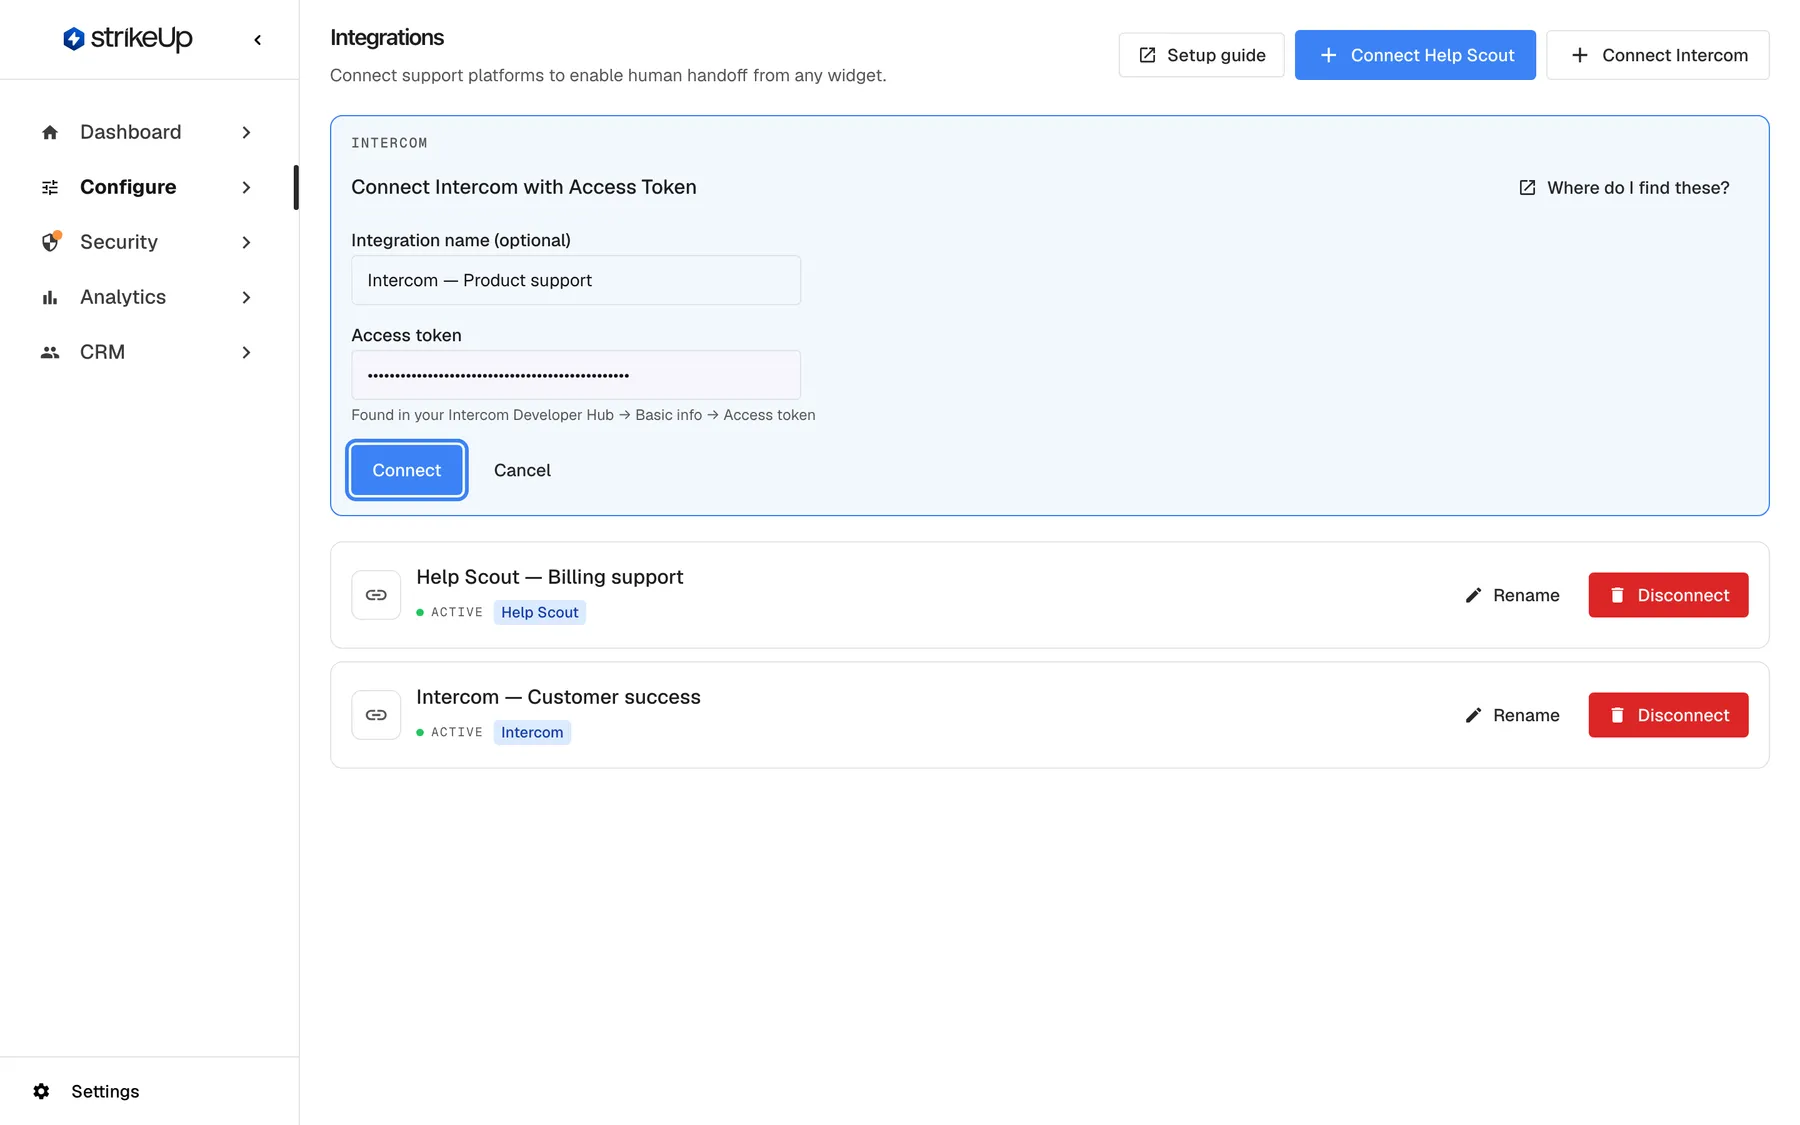Click into Access token field
This screenshot has width=1800, height=1125.
[x=576, y=375]
